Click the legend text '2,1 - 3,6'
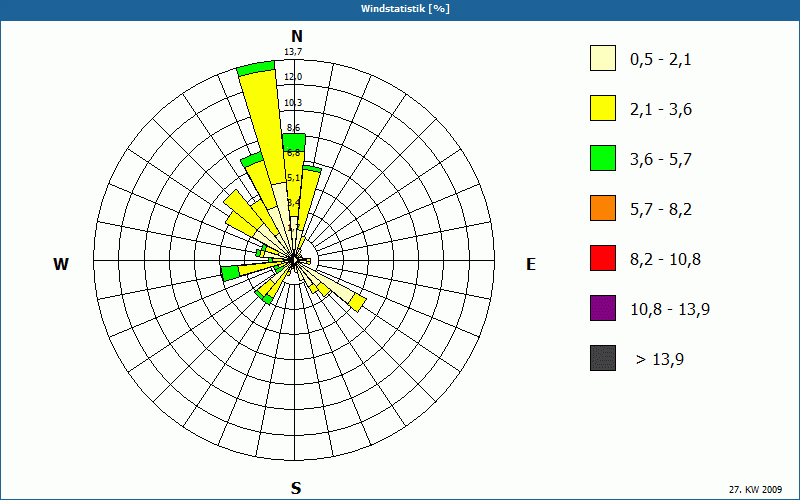Image resolution: width=800 pixels, height=500 pixels. tap(661, 110)
